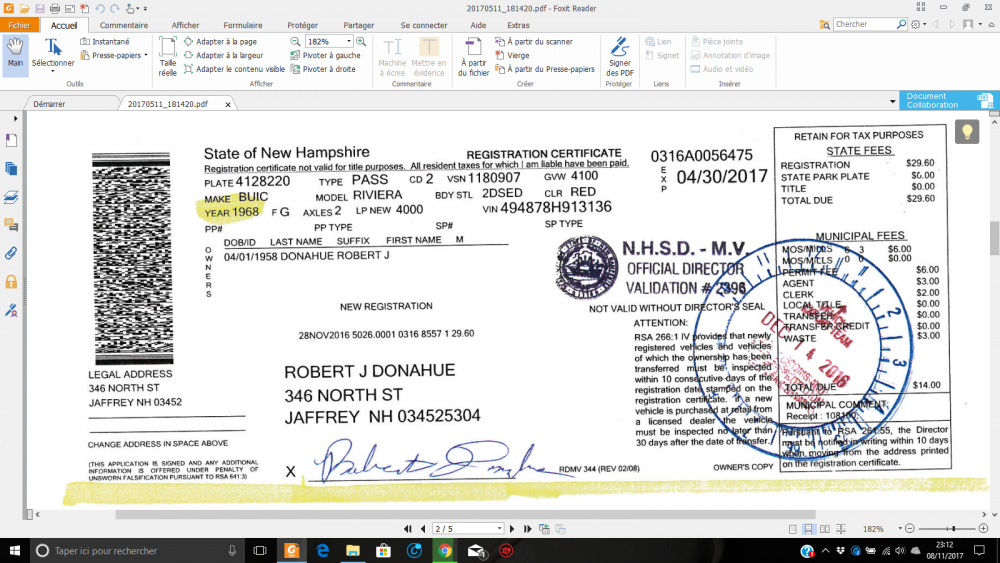The image size is (1000, 563).
Task: Choose the Sélectionner text tool
Action: pos(53,53)
